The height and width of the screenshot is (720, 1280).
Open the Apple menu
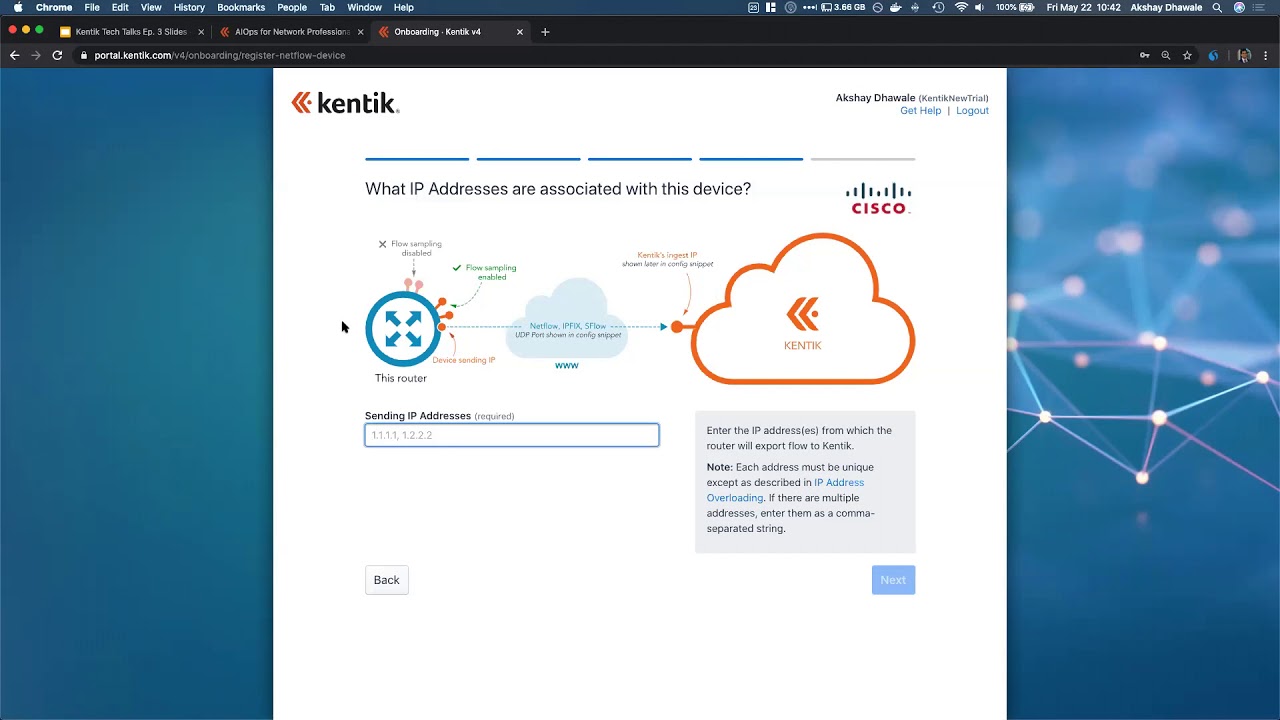(x=17, y=7)
